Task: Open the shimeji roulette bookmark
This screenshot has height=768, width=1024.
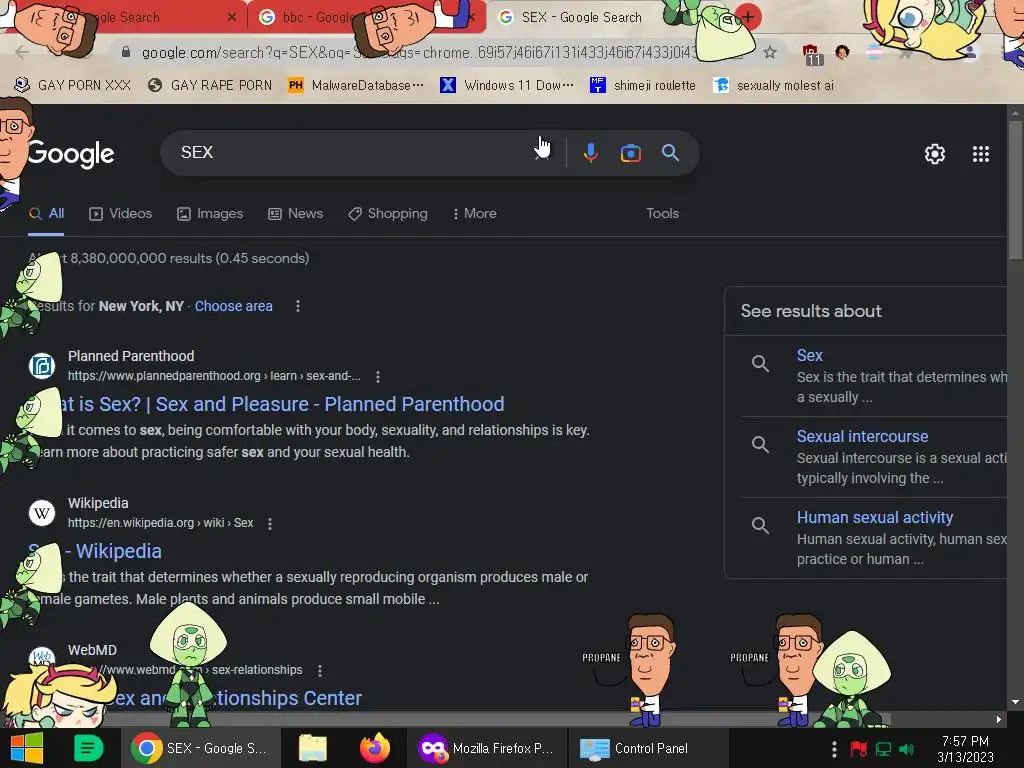Action: pyautogui.click(x=643, y=85)
